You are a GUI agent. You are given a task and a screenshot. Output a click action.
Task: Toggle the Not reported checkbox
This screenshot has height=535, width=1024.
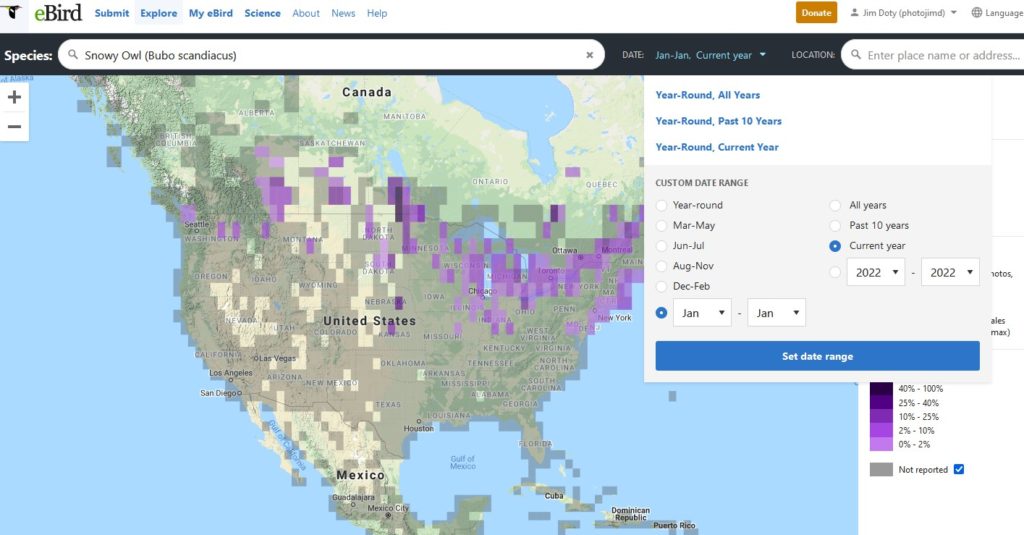pyautogui.click(x=959, y=469)
